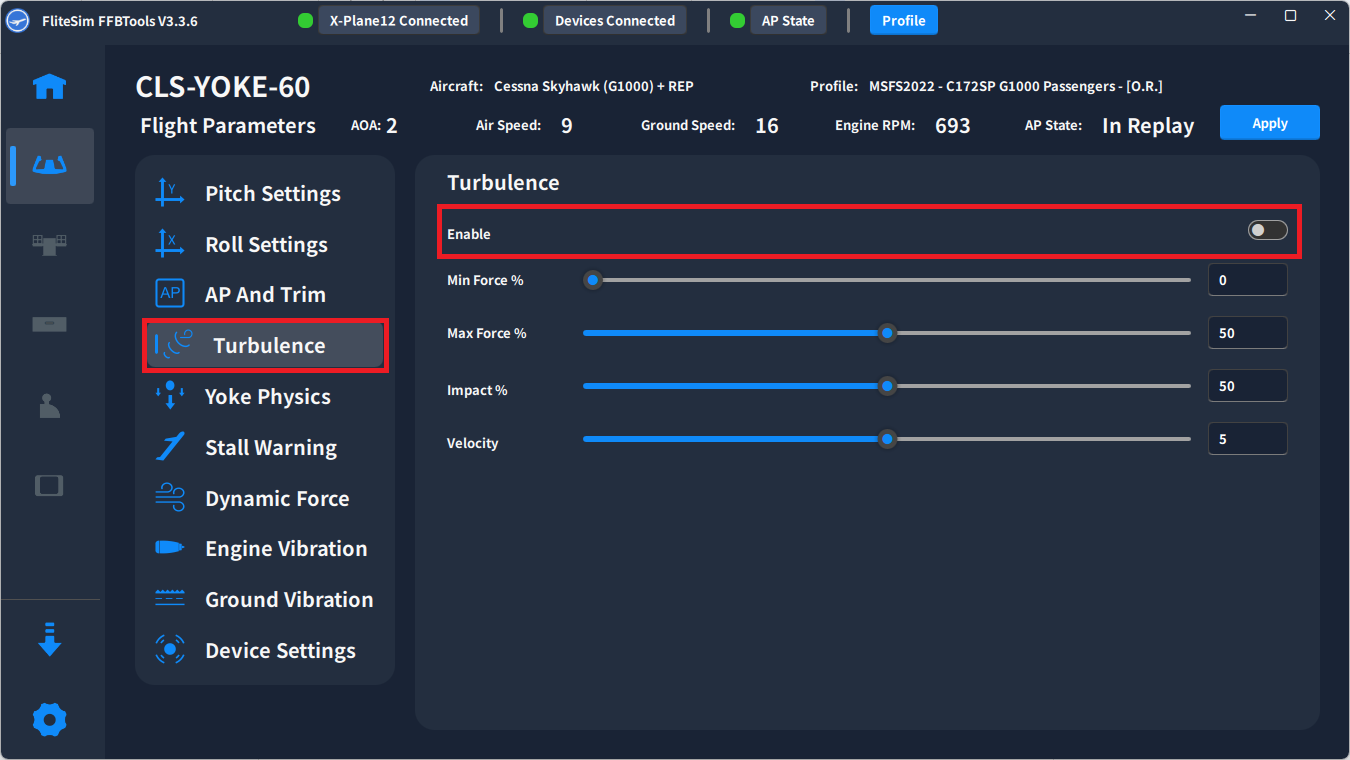
Task: Click the Devices Connected status button
Action: (615, 20)
